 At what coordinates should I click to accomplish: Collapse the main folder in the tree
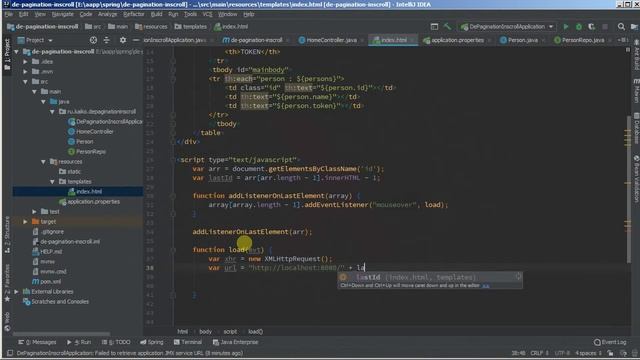coord(34,91)
